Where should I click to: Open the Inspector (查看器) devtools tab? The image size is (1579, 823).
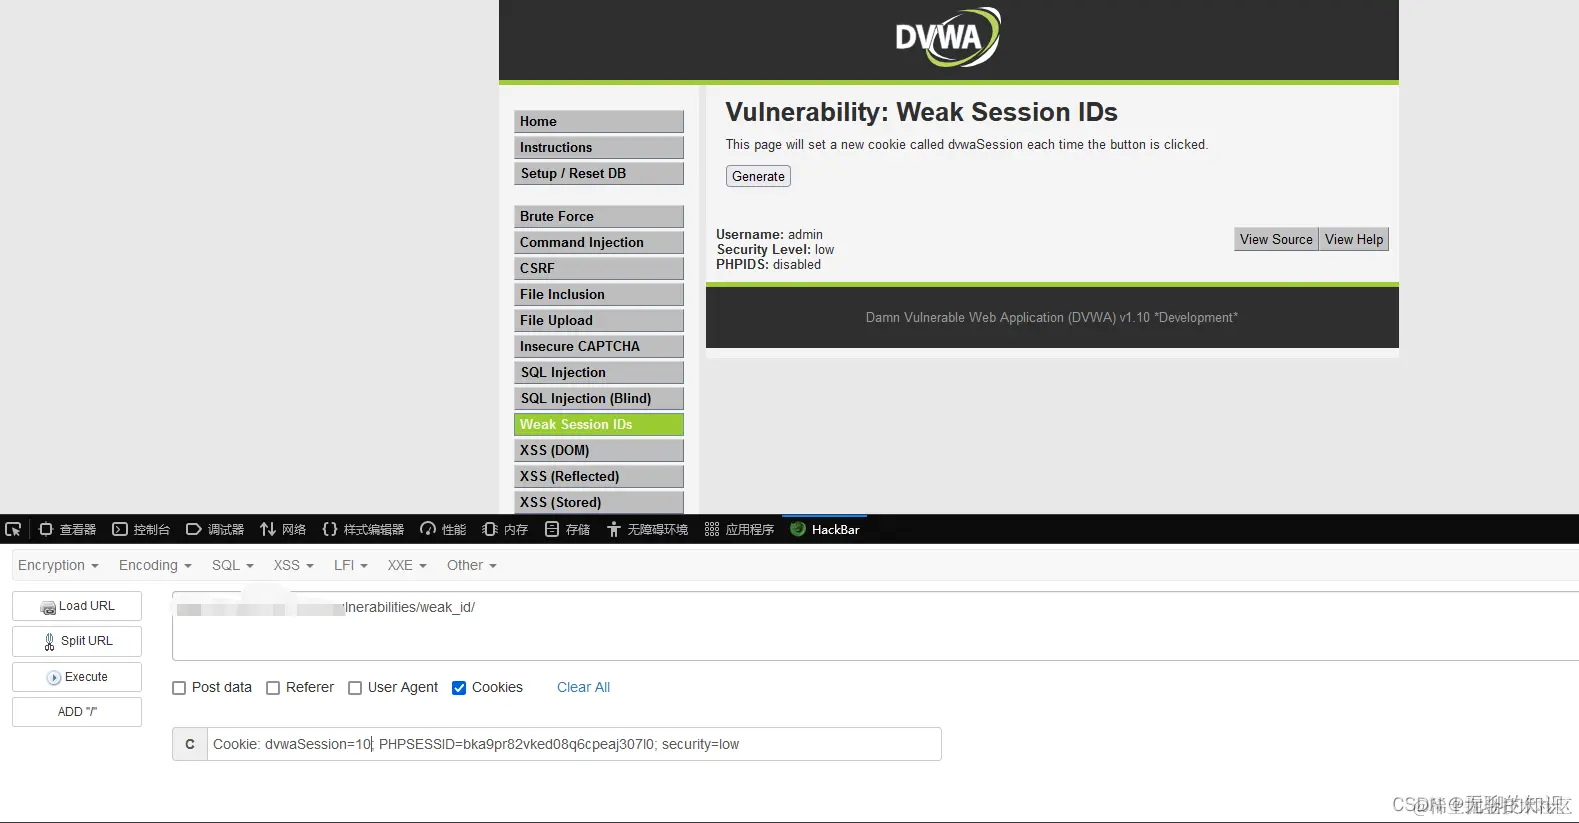point(67,529)
